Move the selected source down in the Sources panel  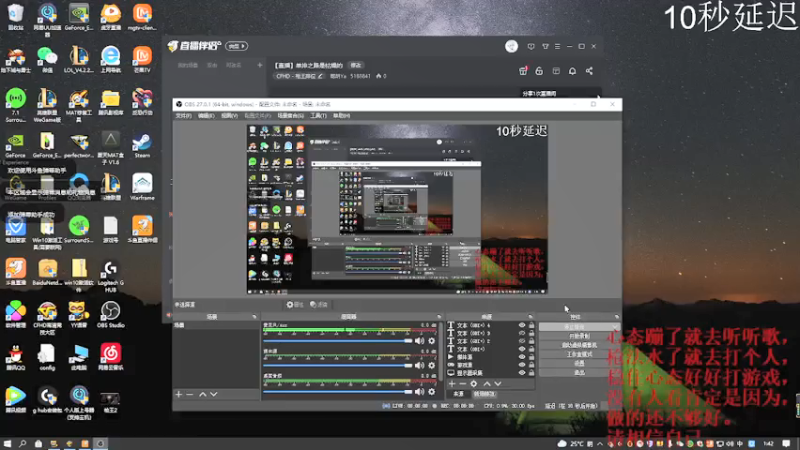(498, 384)
